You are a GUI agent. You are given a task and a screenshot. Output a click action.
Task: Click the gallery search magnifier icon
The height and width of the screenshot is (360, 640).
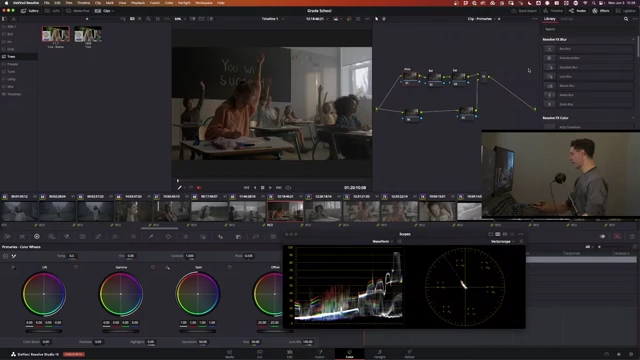148,19
